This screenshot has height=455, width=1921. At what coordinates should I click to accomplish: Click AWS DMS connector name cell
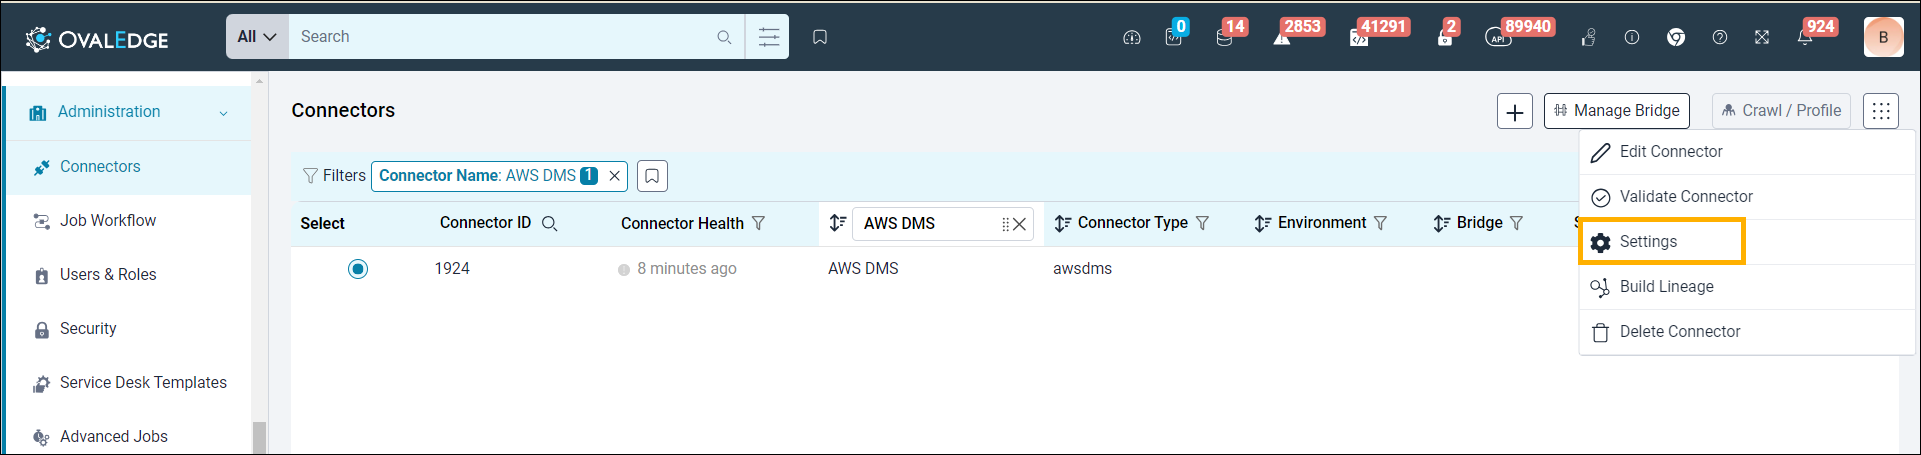coord(863,269)
